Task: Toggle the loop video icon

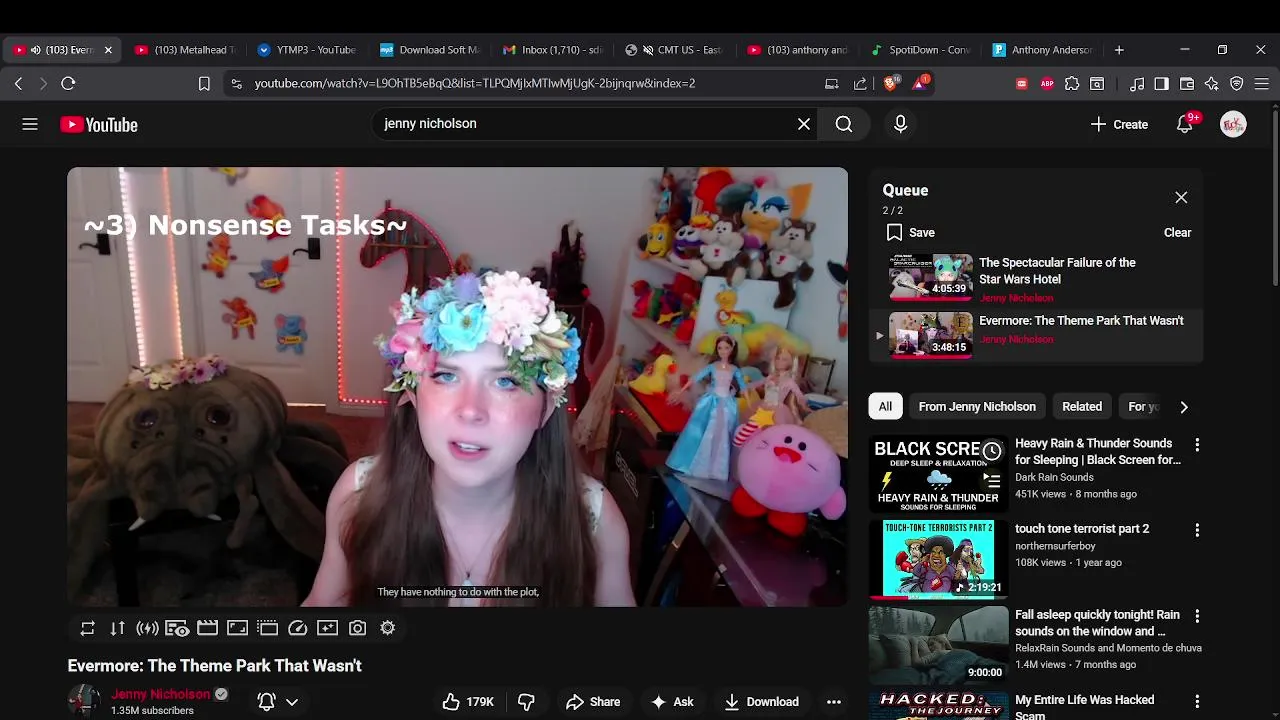Action: (87, 628)
